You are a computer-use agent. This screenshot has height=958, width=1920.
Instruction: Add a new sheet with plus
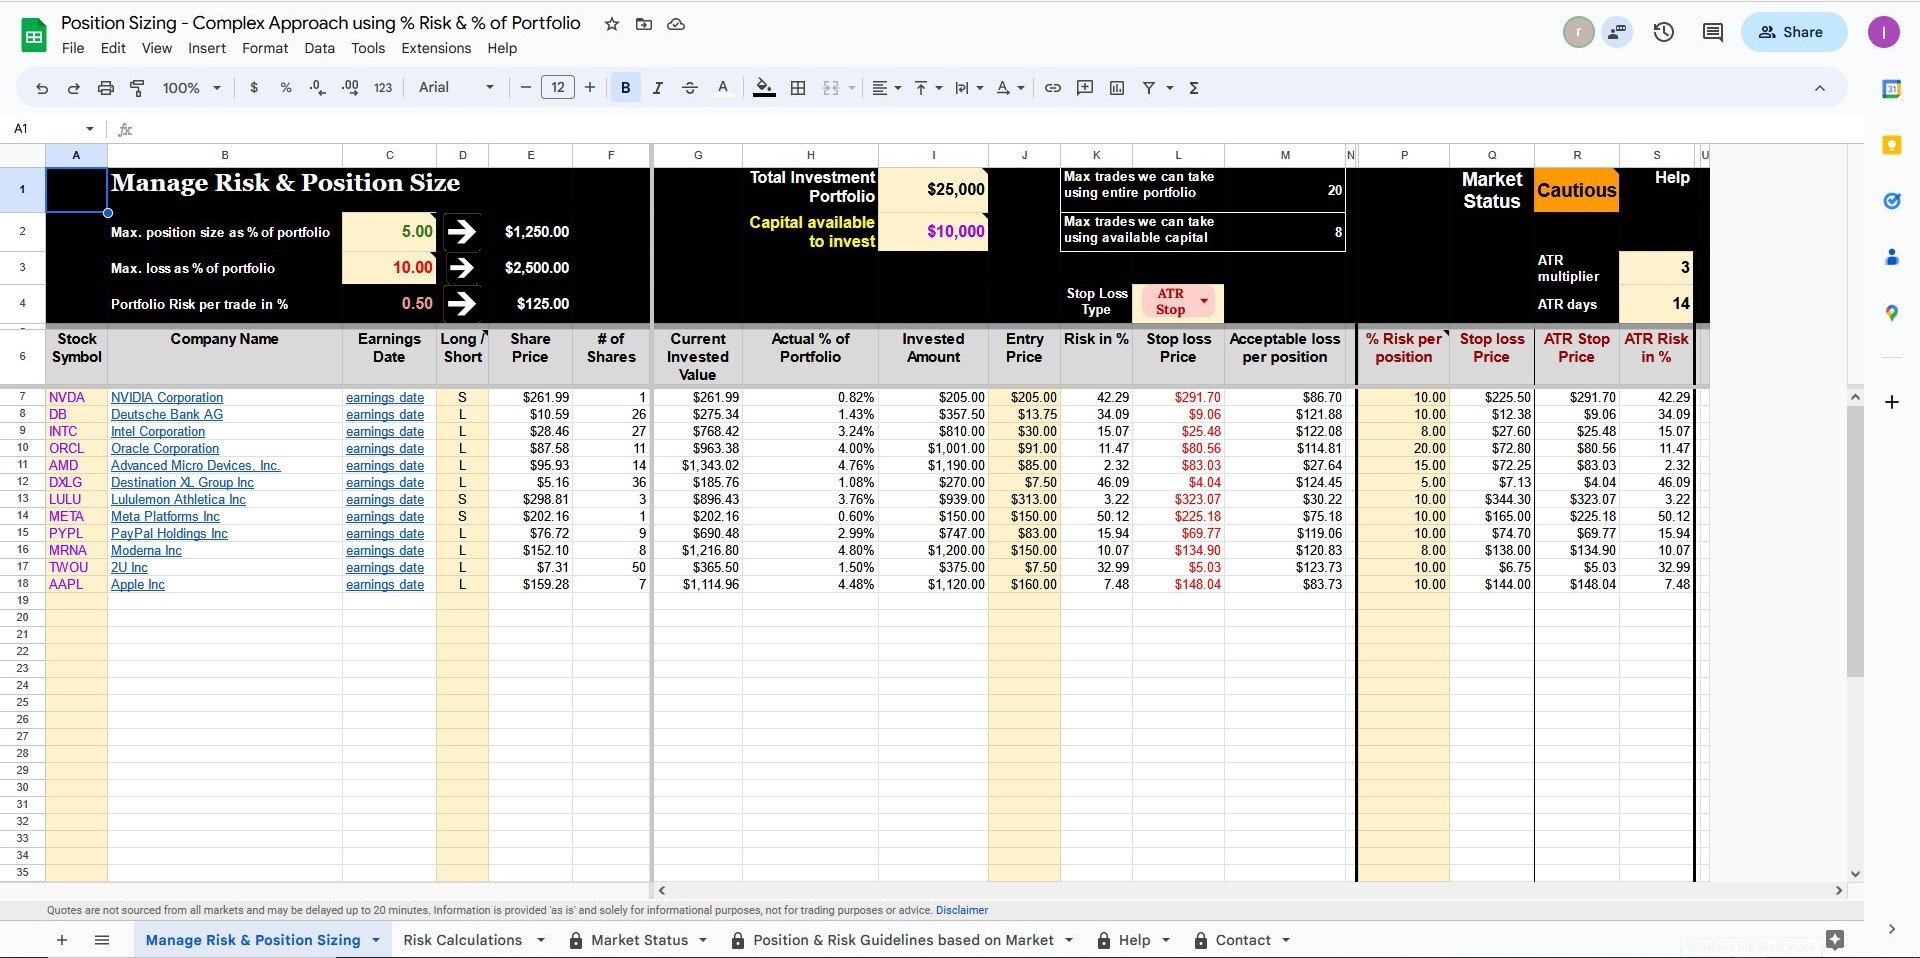(x=62, y=940)
